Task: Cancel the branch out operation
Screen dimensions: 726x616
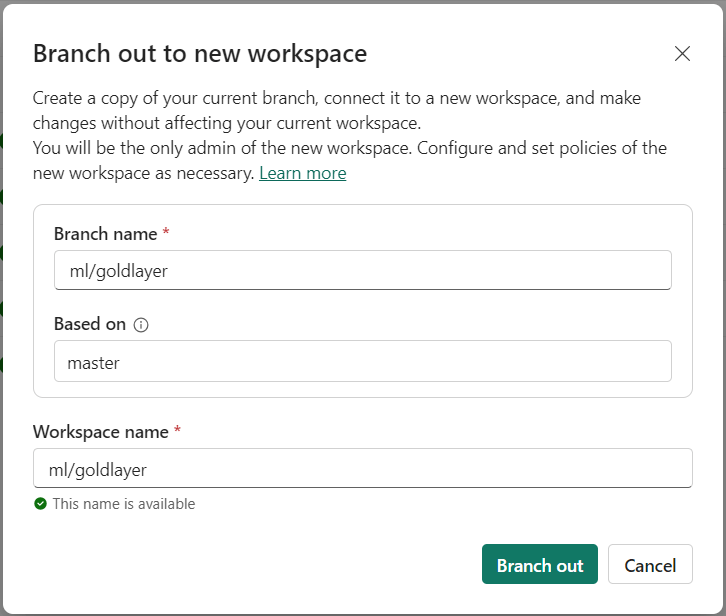Action: [650, 565]
